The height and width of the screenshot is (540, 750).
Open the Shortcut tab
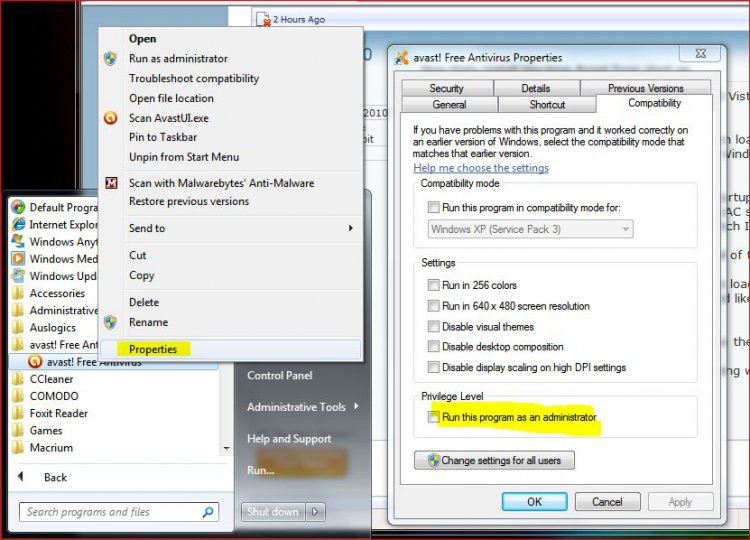coord(547,104)
